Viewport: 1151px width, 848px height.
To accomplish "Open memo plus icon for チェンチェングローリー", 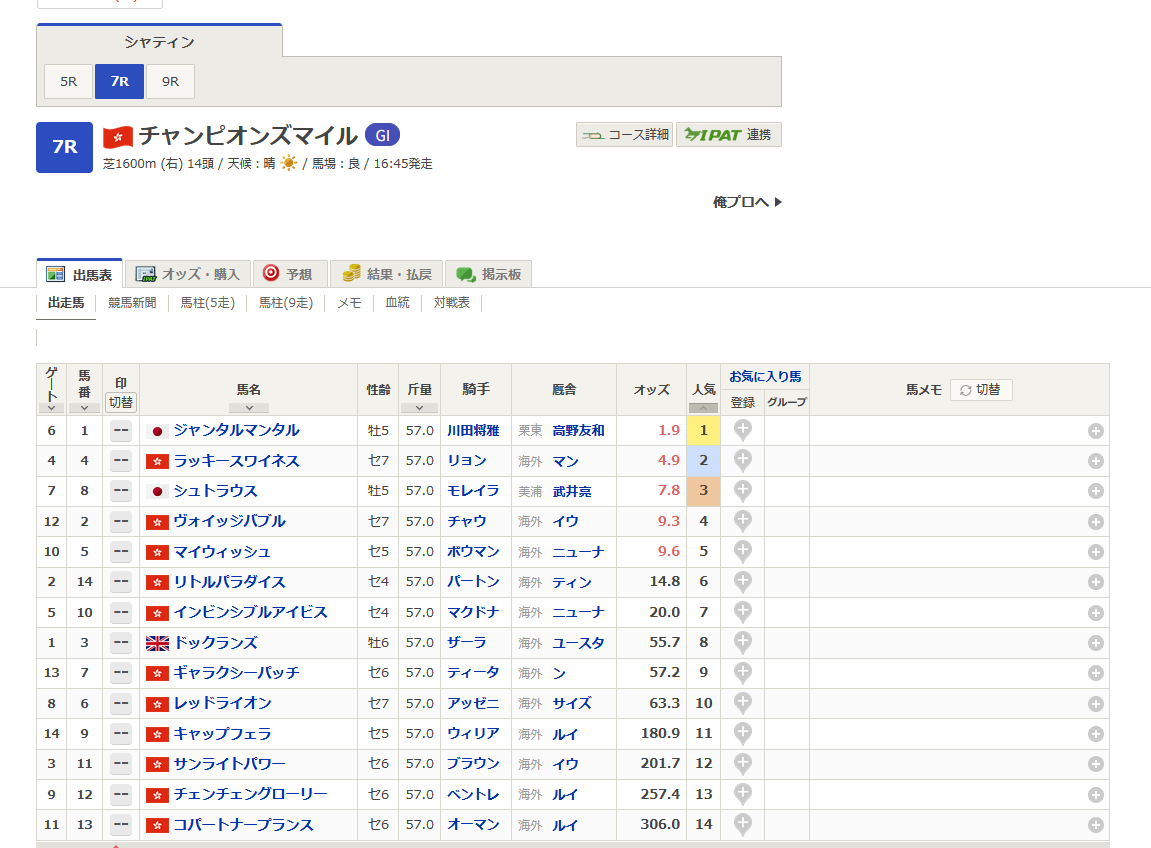I will point(1095,795).
